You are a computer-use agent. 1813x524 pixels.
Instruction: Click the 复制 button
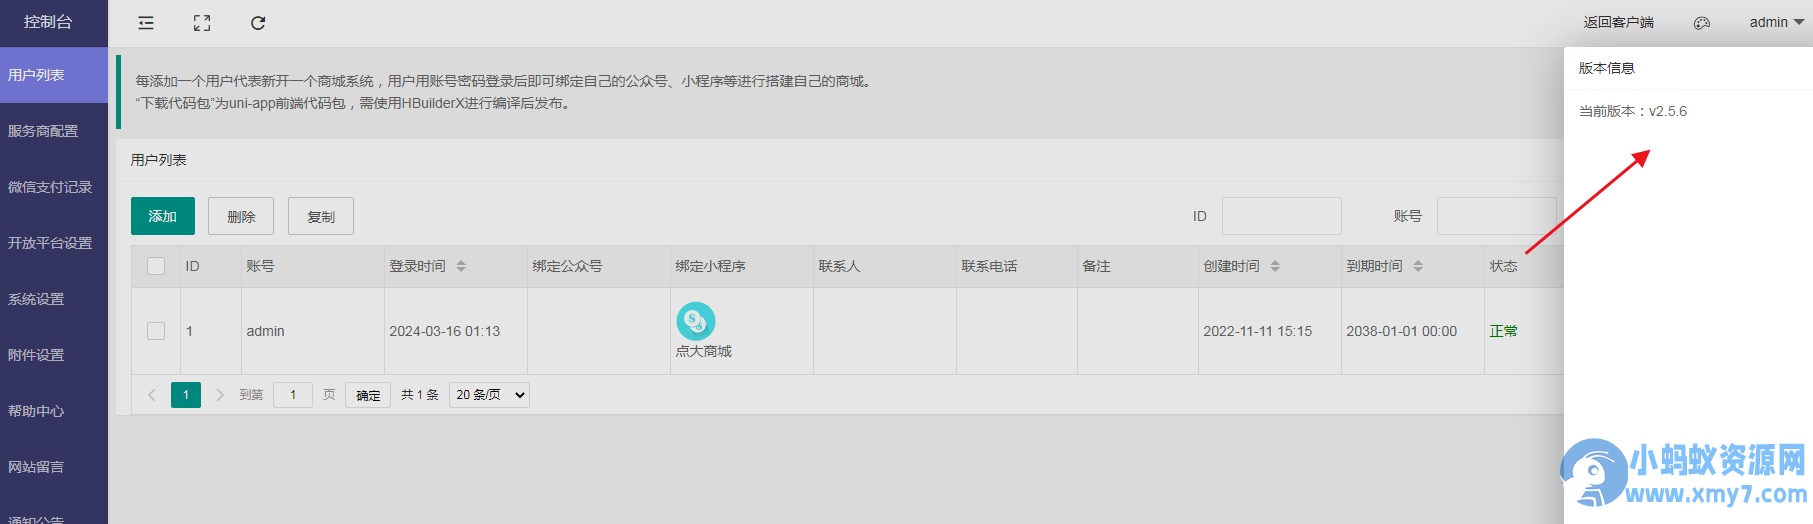[x=321, y=216]
